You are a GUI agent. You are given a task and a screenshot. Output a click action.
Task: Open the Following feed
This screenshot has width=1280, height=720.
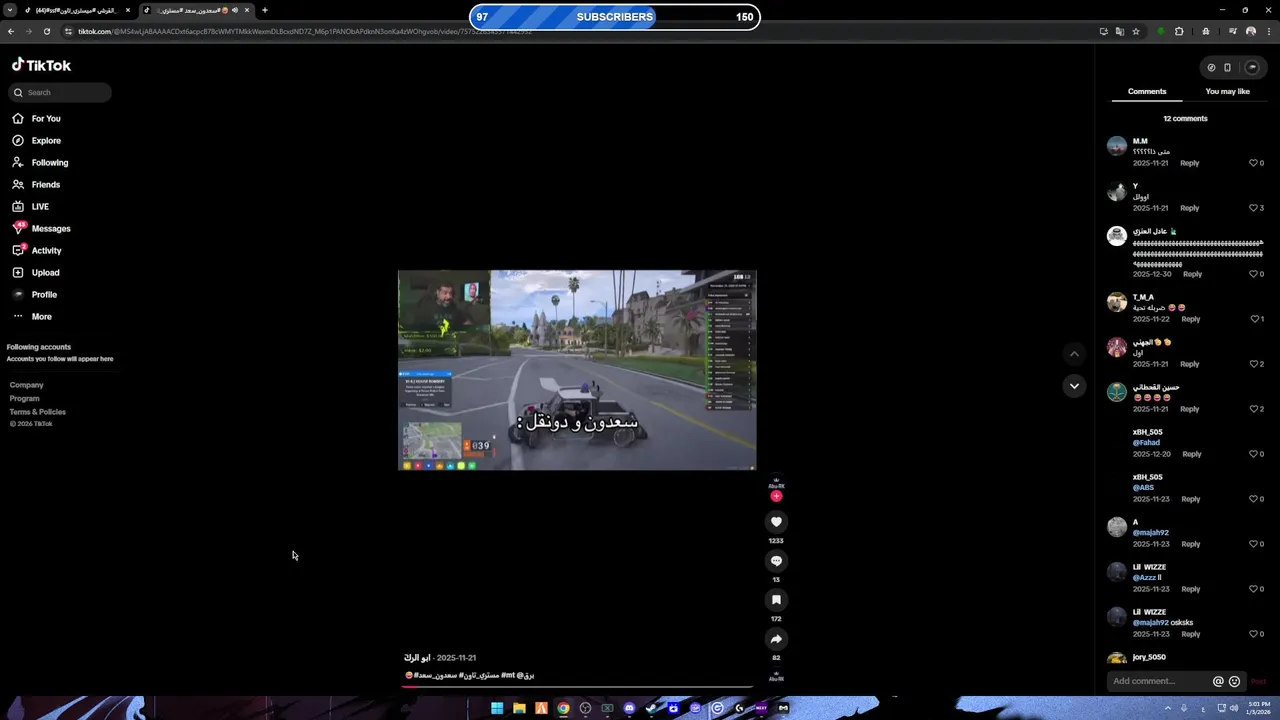click(x=41, y=163)
